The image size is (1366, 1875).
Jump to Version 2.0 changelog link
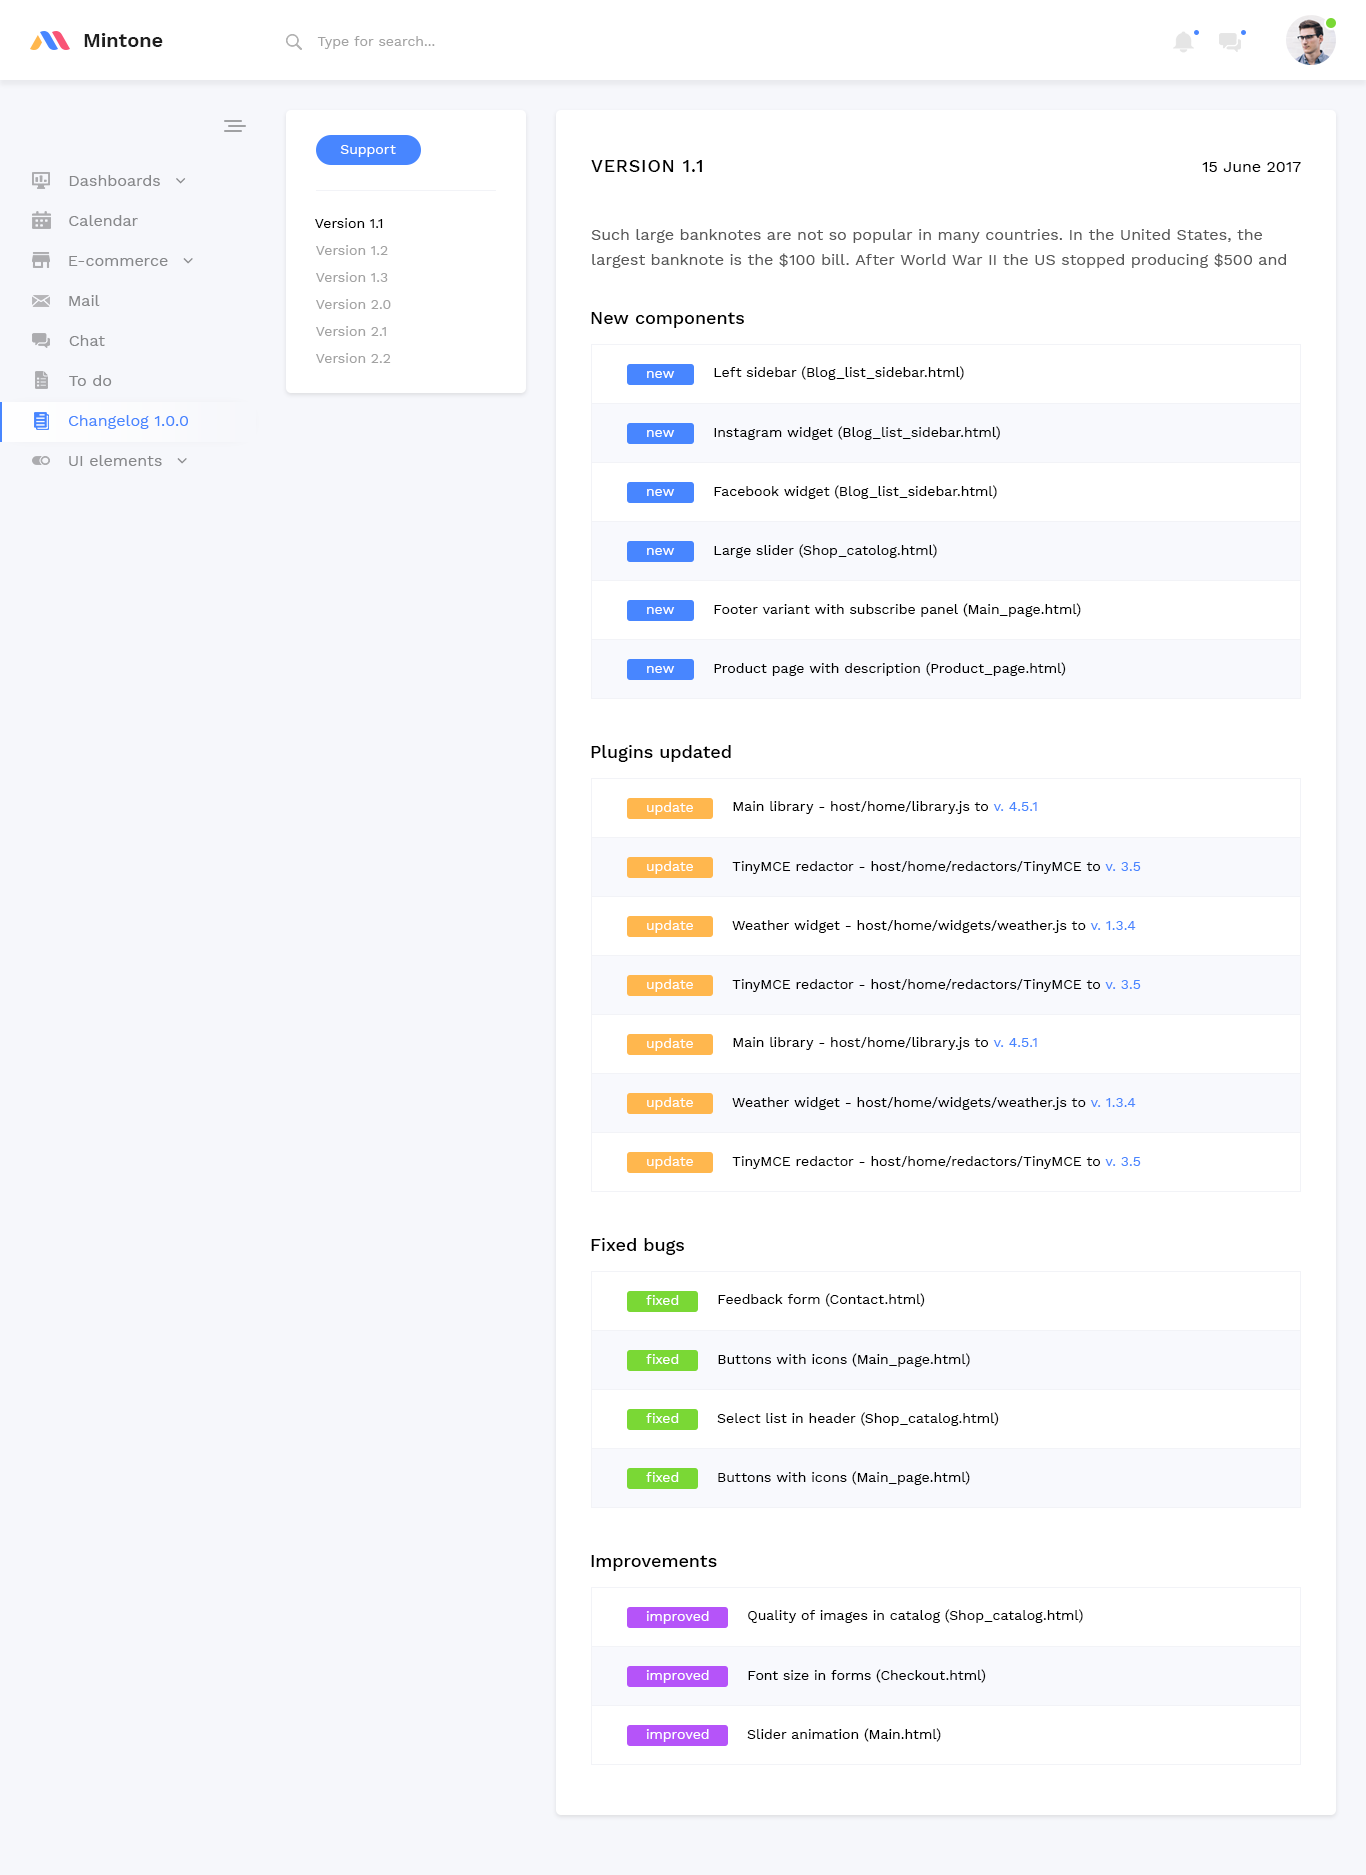coord(353,305)
